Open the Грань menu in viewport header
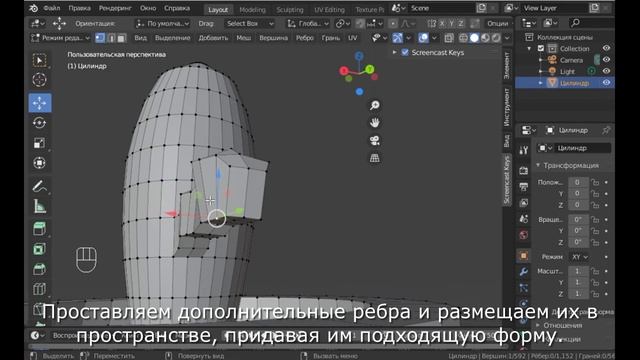This screenshot has height=360, width=640. click(331, 38)
